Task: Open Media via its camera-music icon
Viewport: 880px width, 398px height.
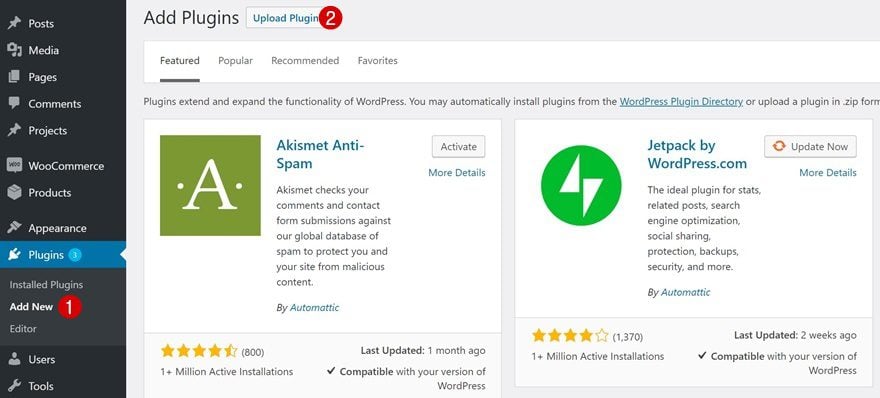Action: click(x=15, y=50)
